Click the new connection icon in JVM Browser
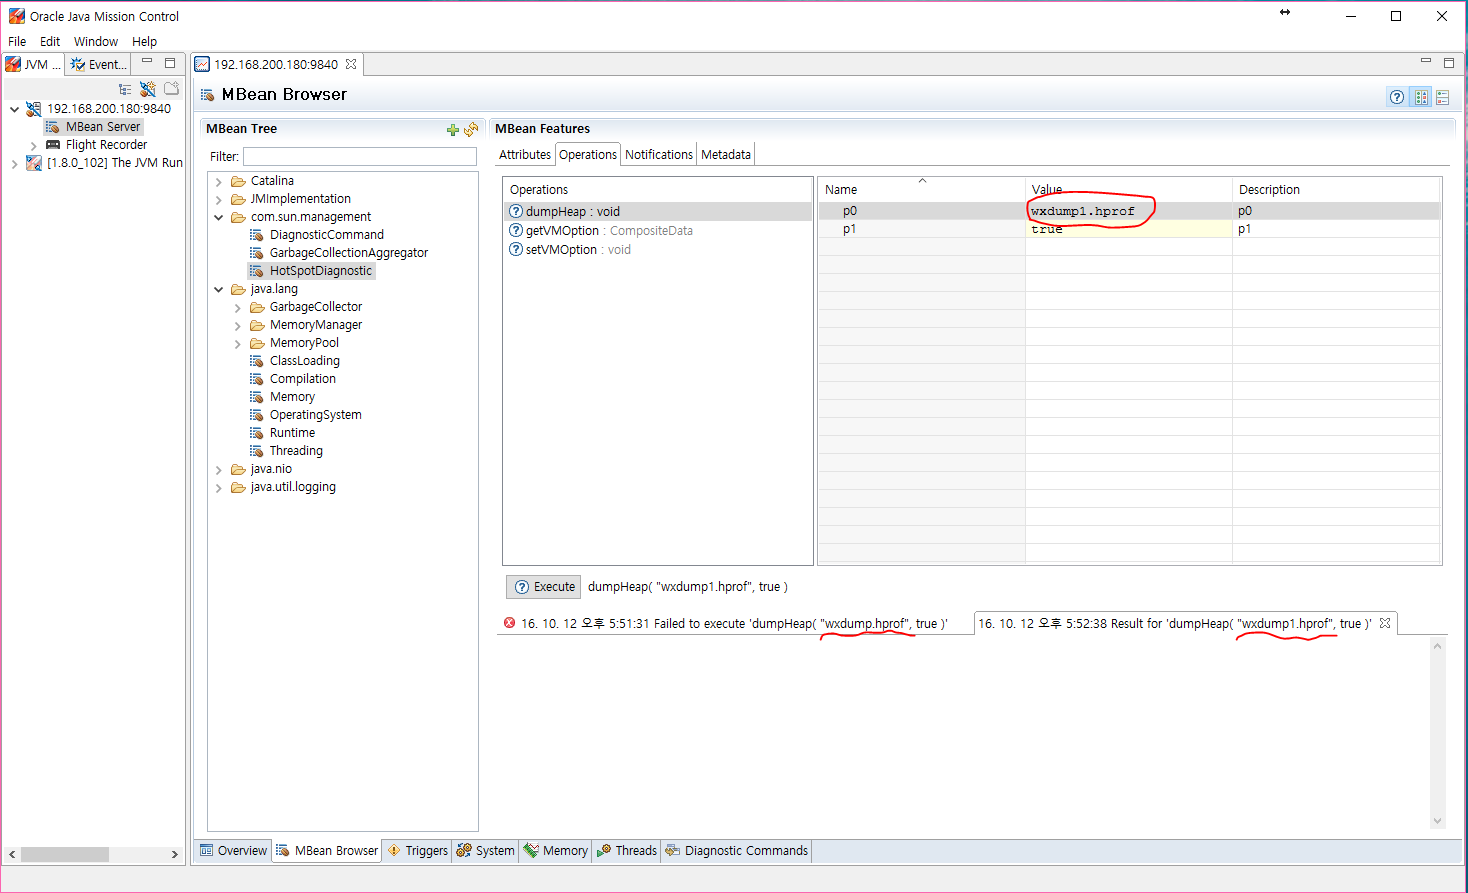The image size is (1468, 893). [148, 89]
